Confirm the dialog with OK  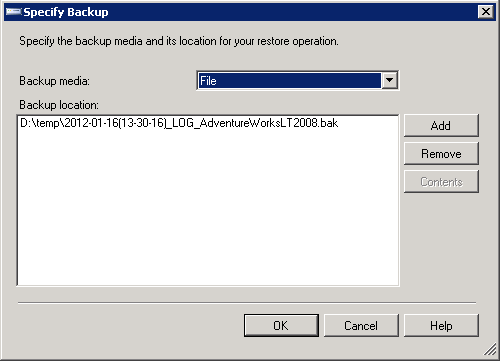(x=281, y=325)
